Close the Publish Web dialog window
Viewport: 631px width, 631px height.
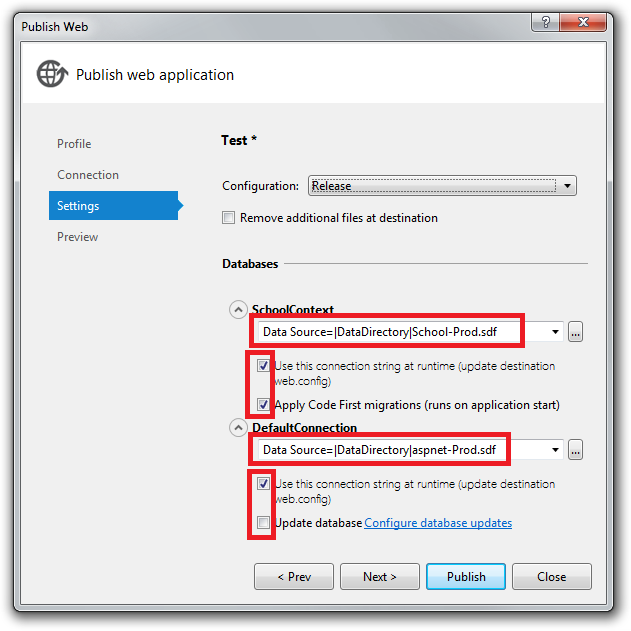point(583,22)
